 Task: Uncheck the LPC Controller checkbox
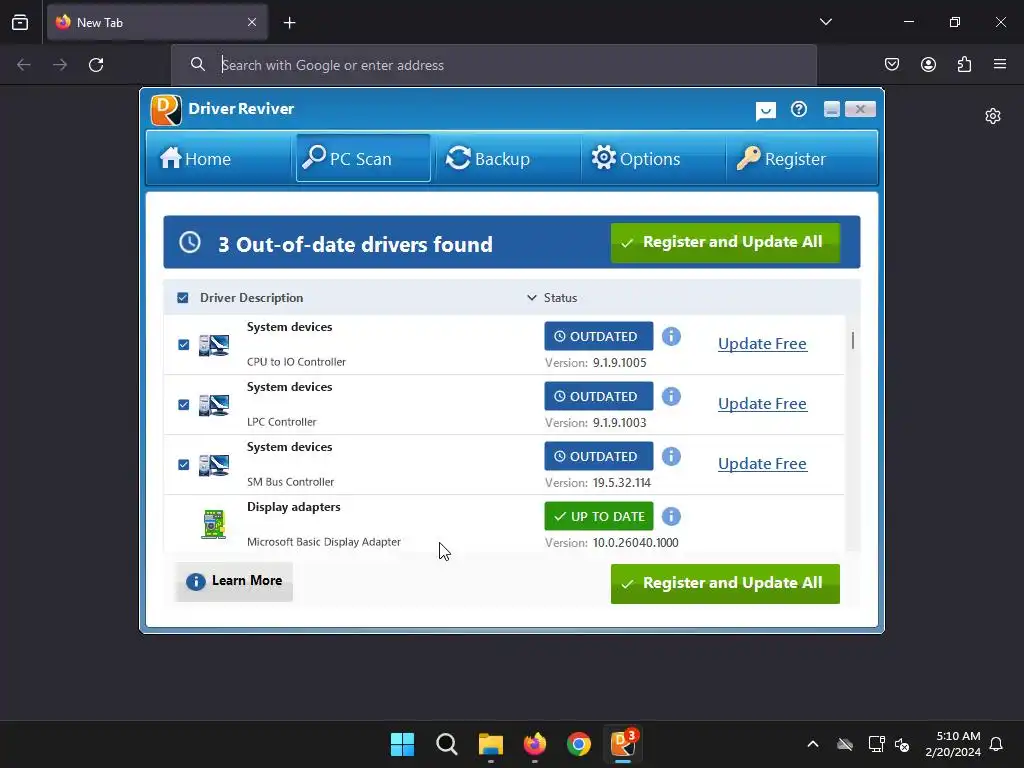click(x=184, y=405)
